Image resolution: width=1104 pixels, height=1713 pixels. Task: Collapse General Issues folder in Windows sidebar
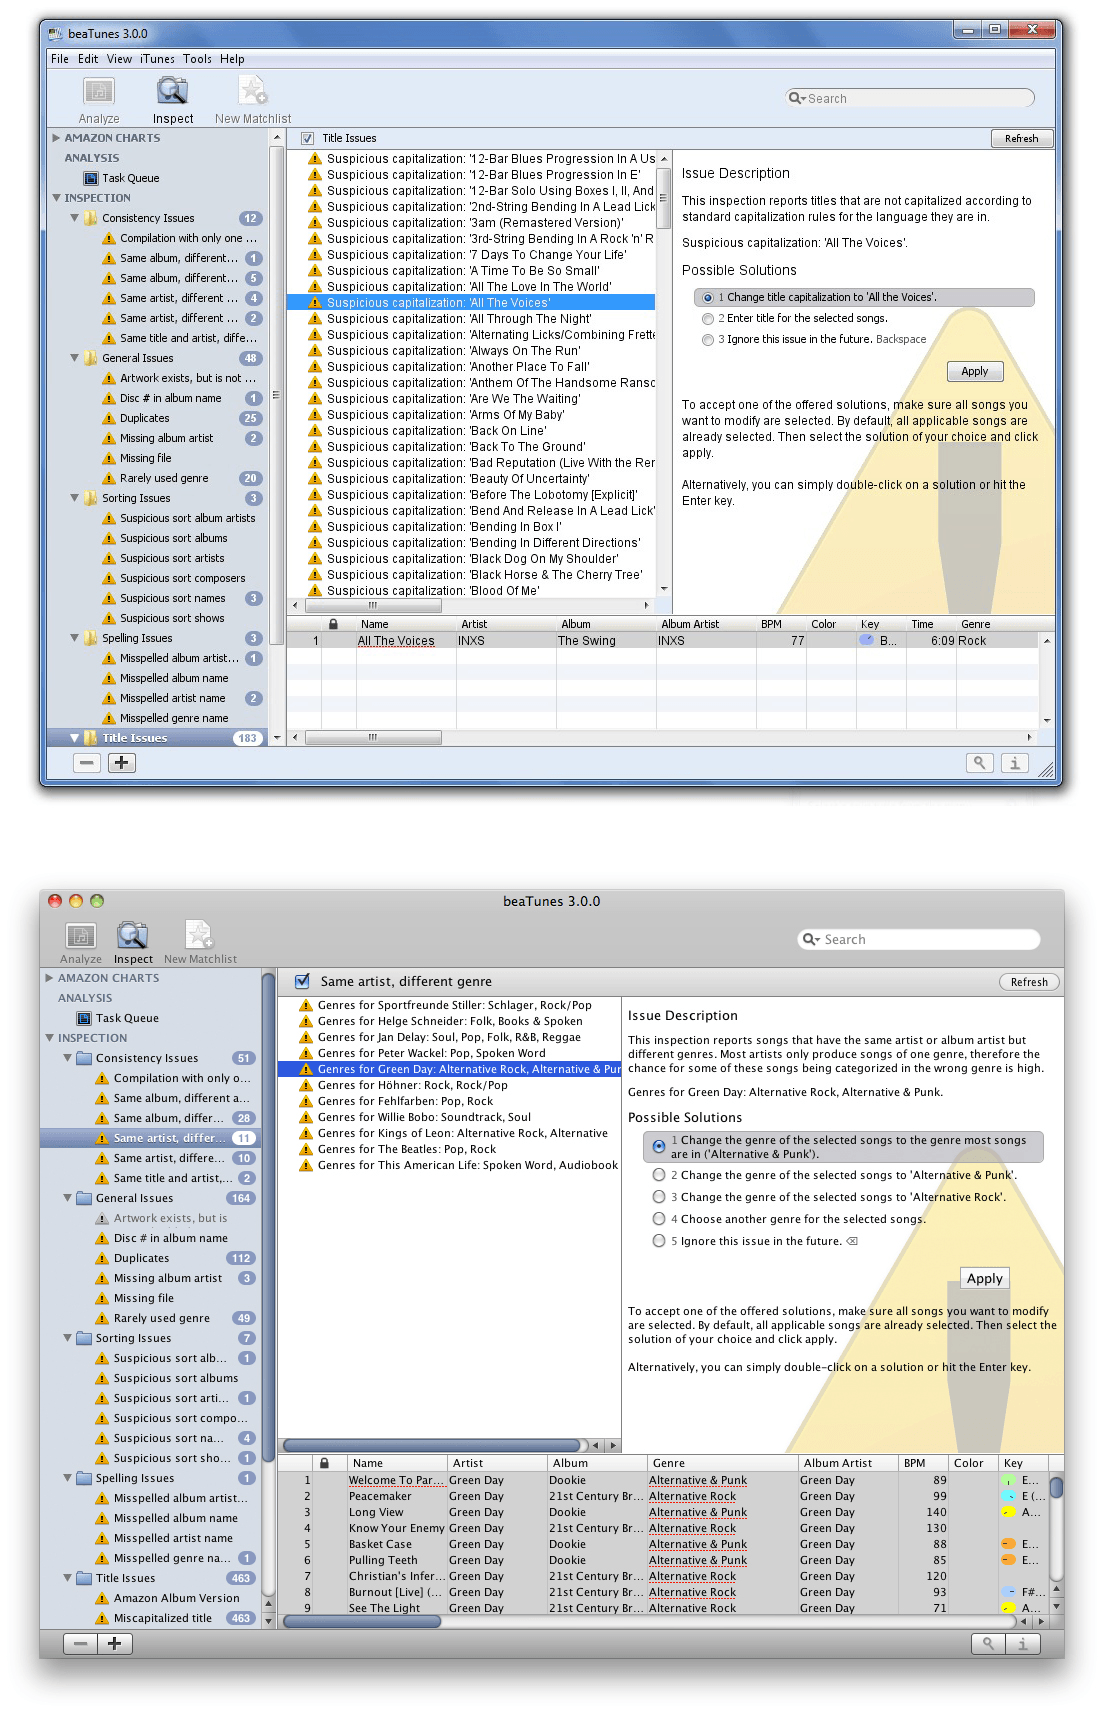point(74,358)
